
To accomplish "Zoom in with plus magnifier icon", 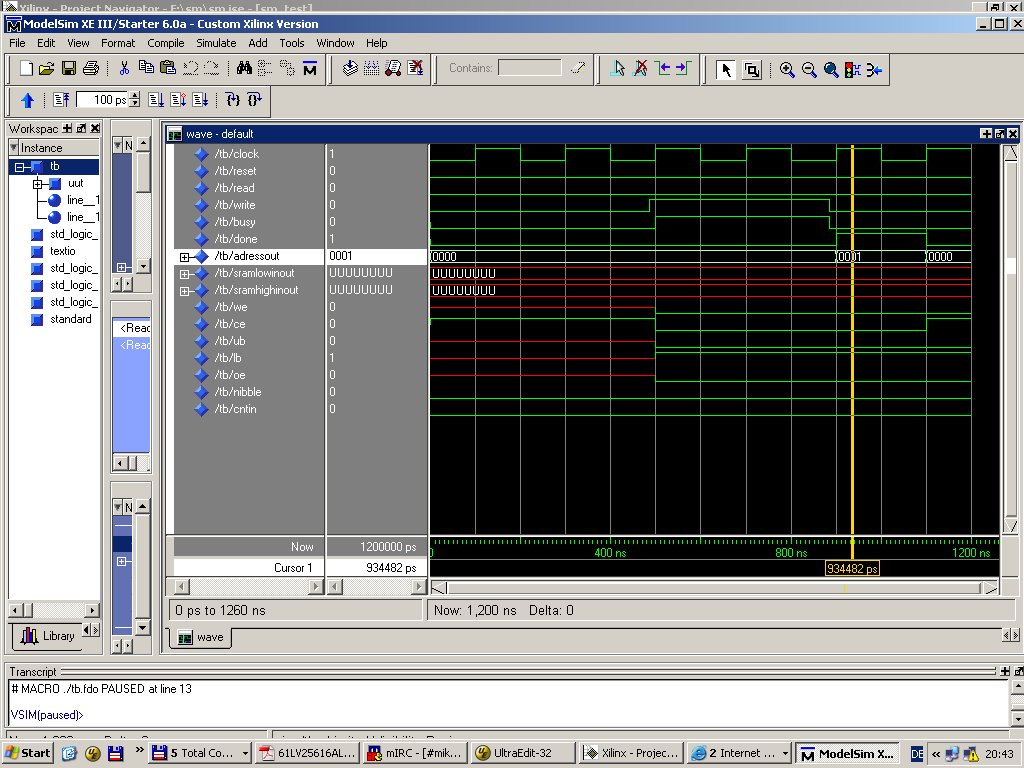I will pos(788,69).
